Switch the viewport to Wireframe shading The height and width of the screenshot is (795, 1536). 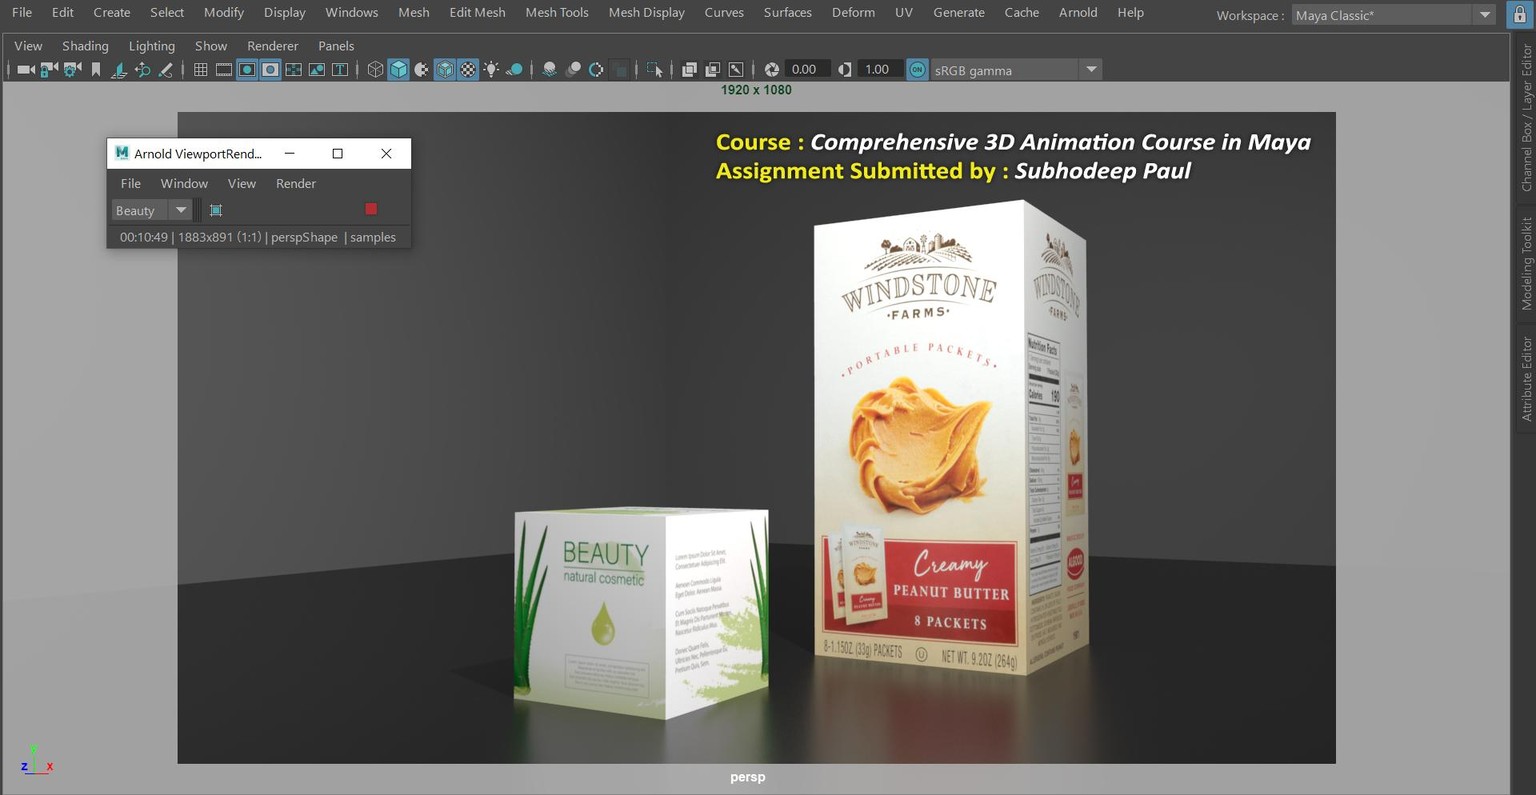[375, 70]
